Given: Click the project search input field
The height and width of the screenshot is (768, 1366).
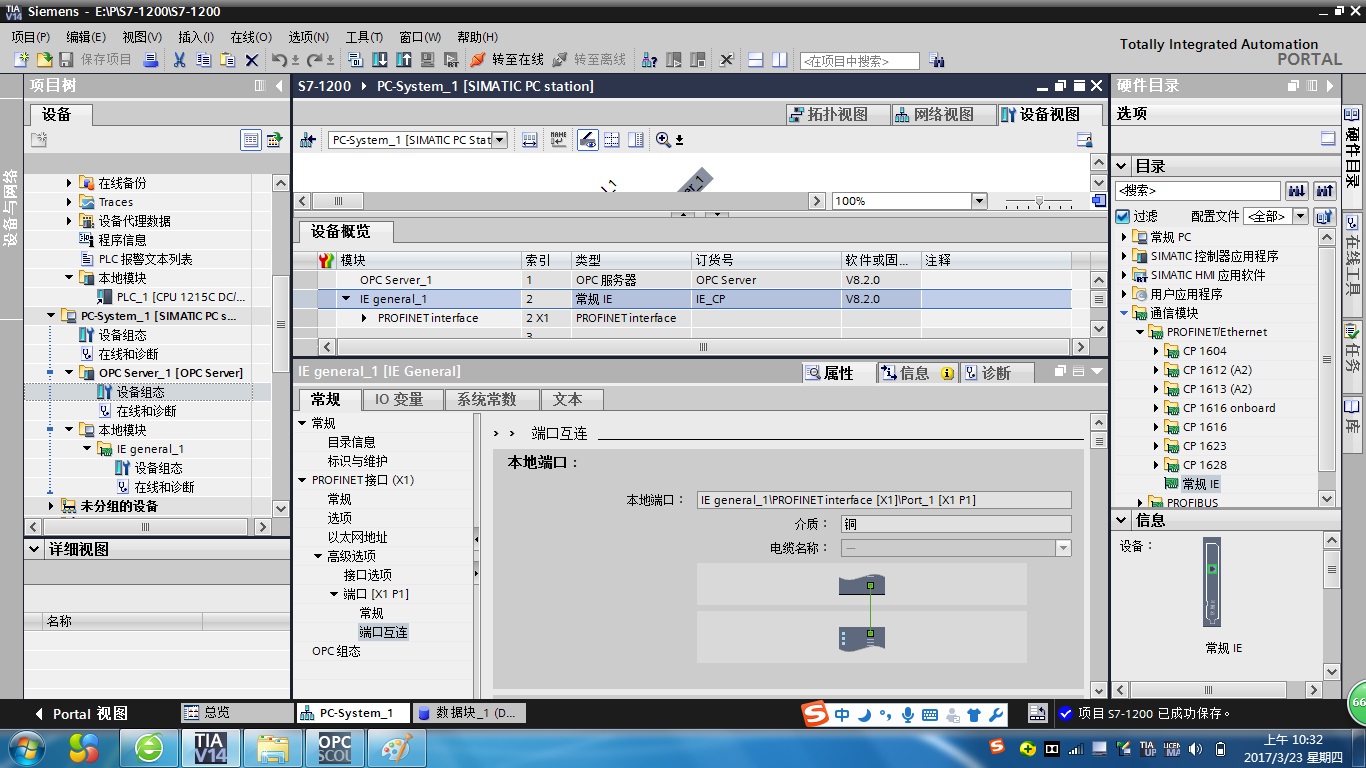Looking at the screenshot, I should point(859,61).
